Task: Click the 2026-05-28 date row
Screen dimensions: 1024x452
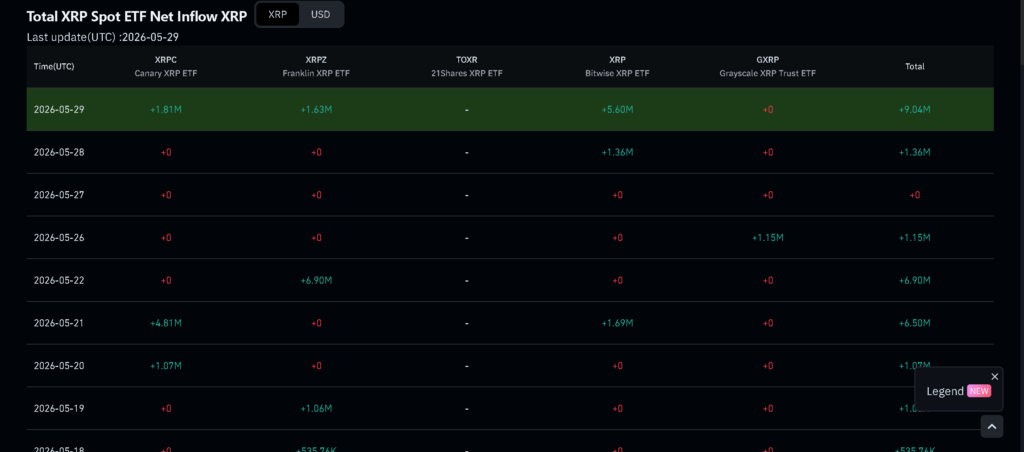Action: [x=510, y=152]
